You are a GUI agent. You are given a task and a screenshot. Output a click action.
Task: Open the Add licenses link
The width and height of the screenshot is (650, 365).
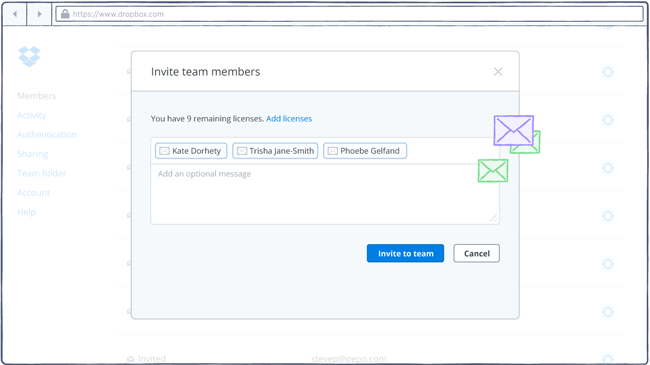(x=289, y=119)
